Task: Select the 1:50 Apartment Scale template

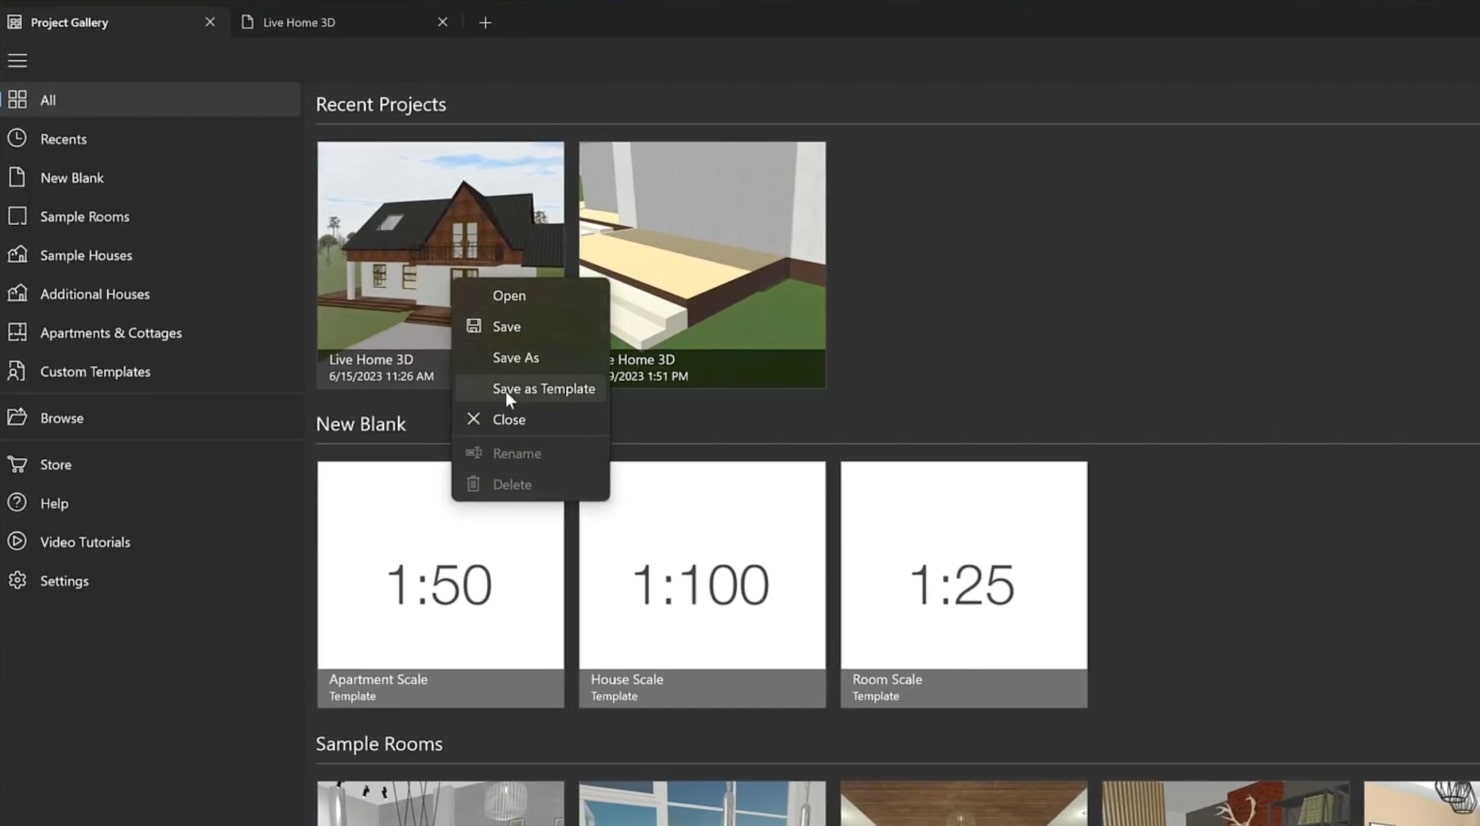Action: (441, 585)
